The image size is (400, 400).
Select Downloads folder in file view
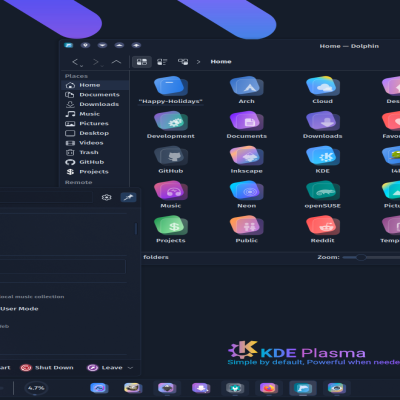[323, 121]
